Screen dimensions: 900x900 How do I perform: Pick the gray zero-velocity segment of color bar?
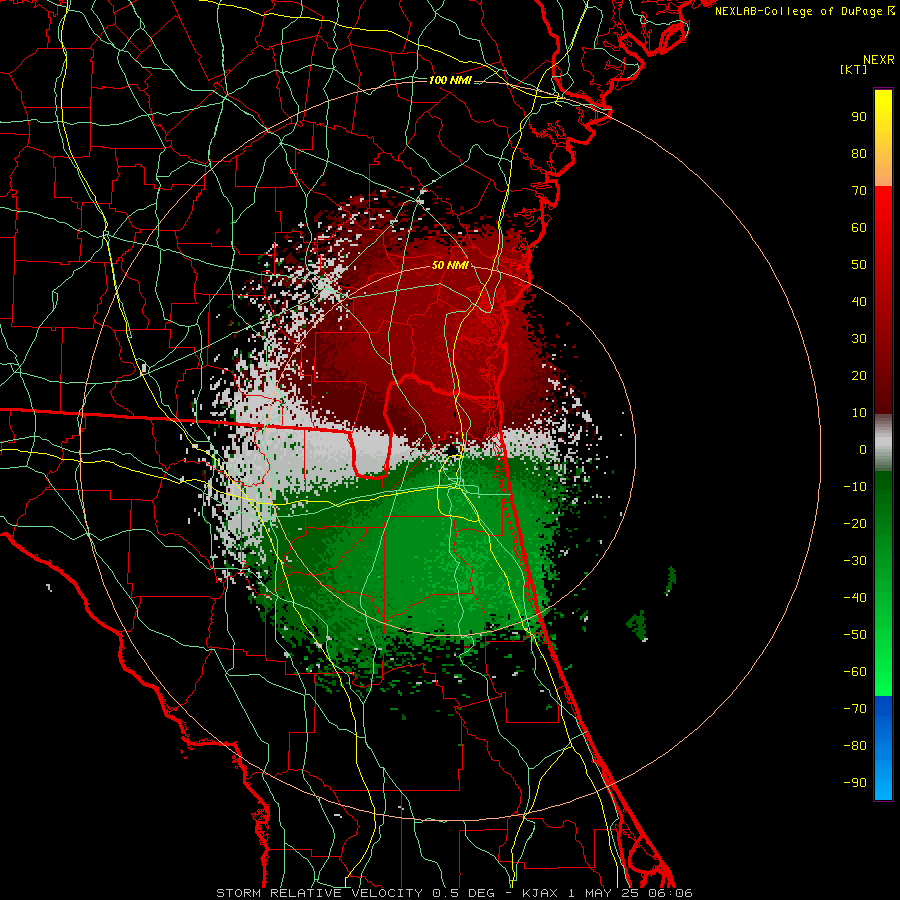pyautogui.click(x=883, y=443)
